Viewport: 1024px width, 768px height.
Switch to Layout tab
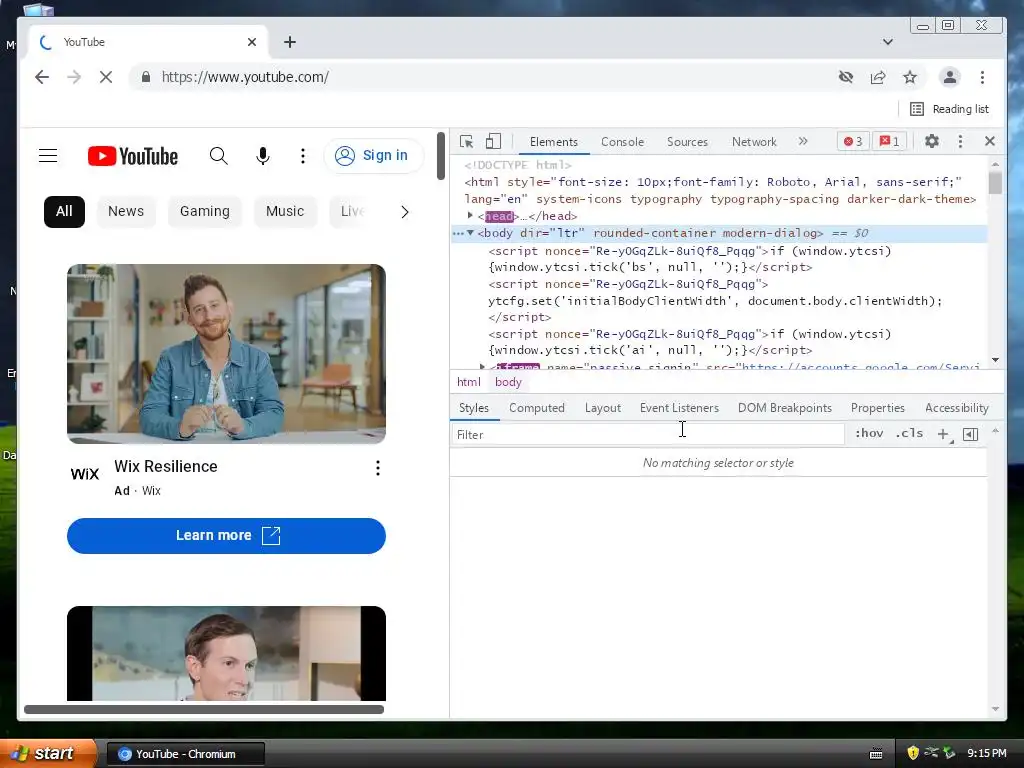(603, 408)
